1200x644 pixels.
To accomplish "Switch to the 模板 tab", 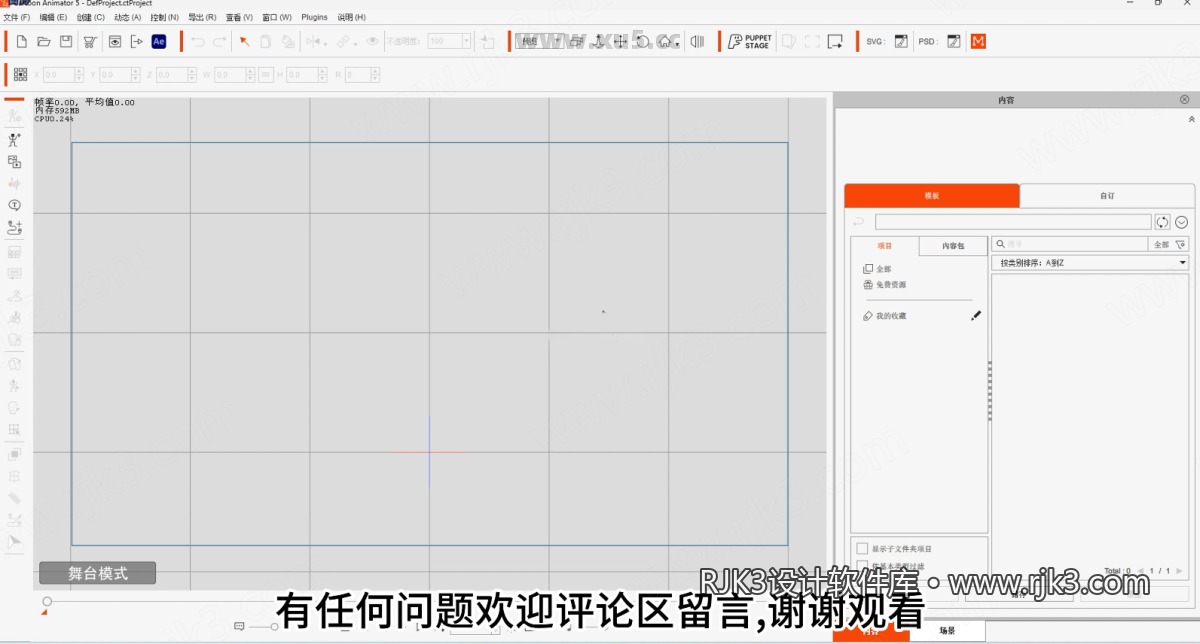I will click(932, 196).
